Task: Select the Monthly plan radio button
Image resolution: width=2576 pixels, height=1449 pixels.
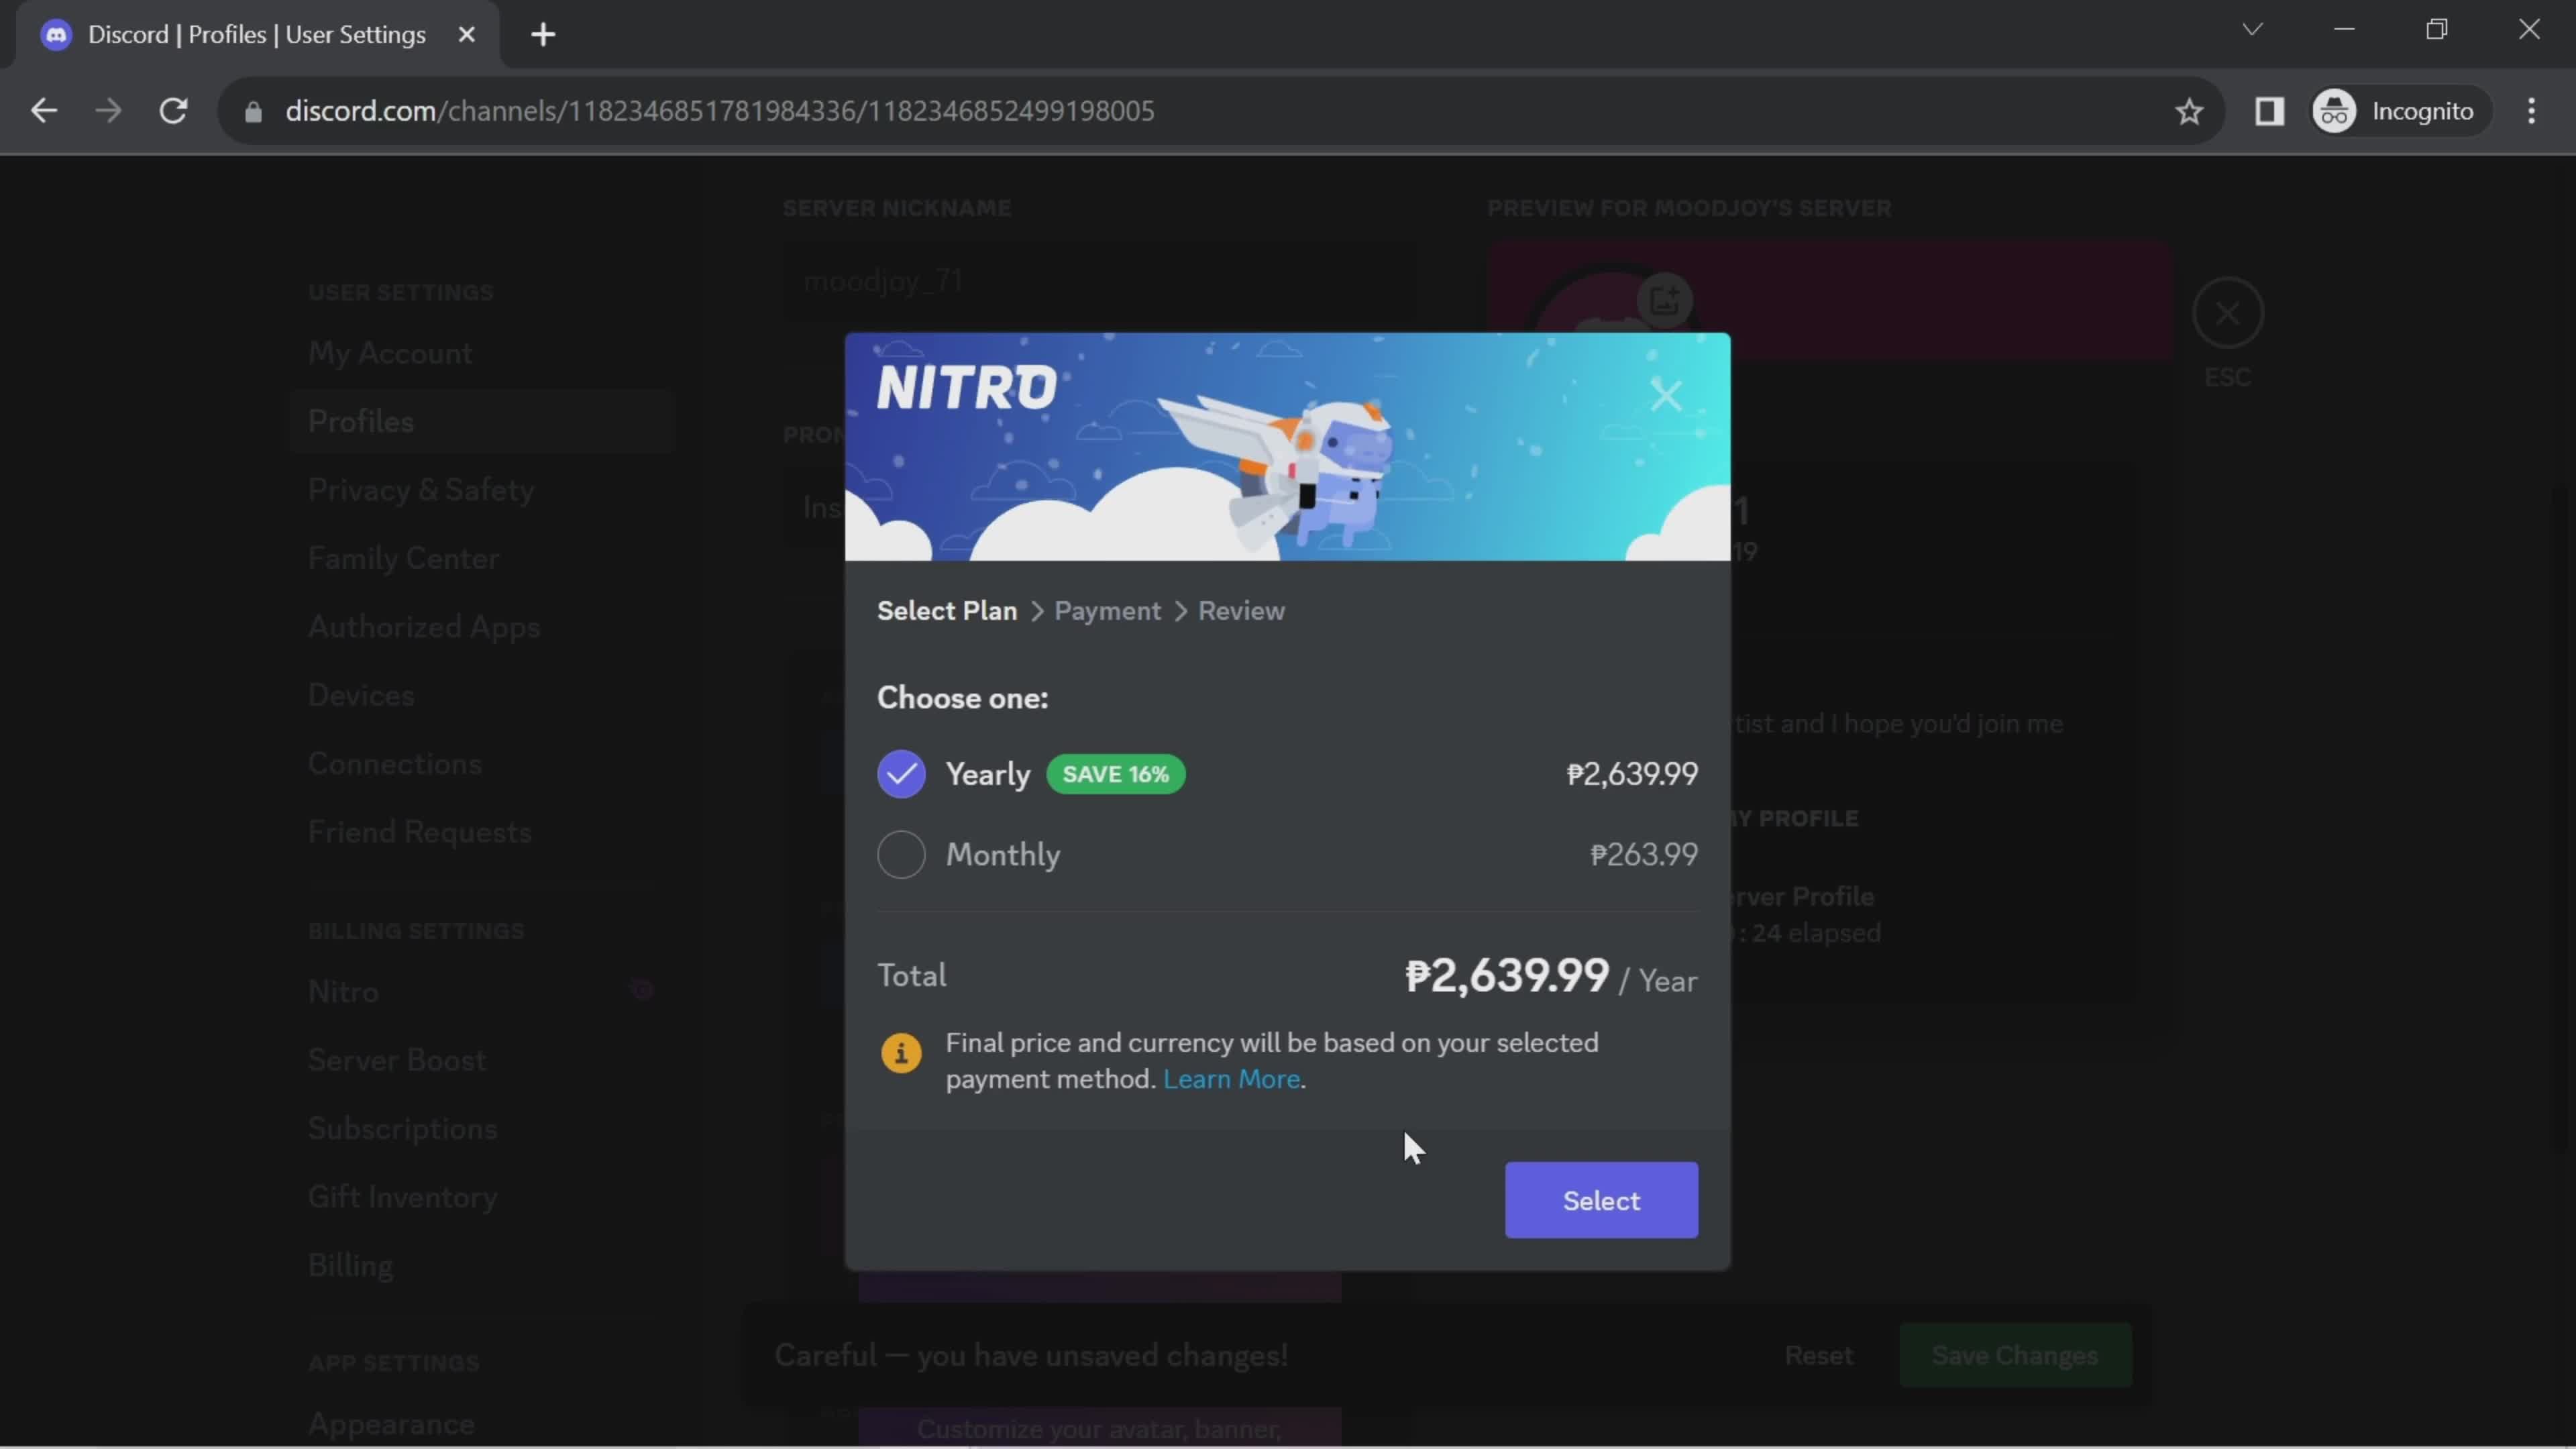Action: click(902, 855)
